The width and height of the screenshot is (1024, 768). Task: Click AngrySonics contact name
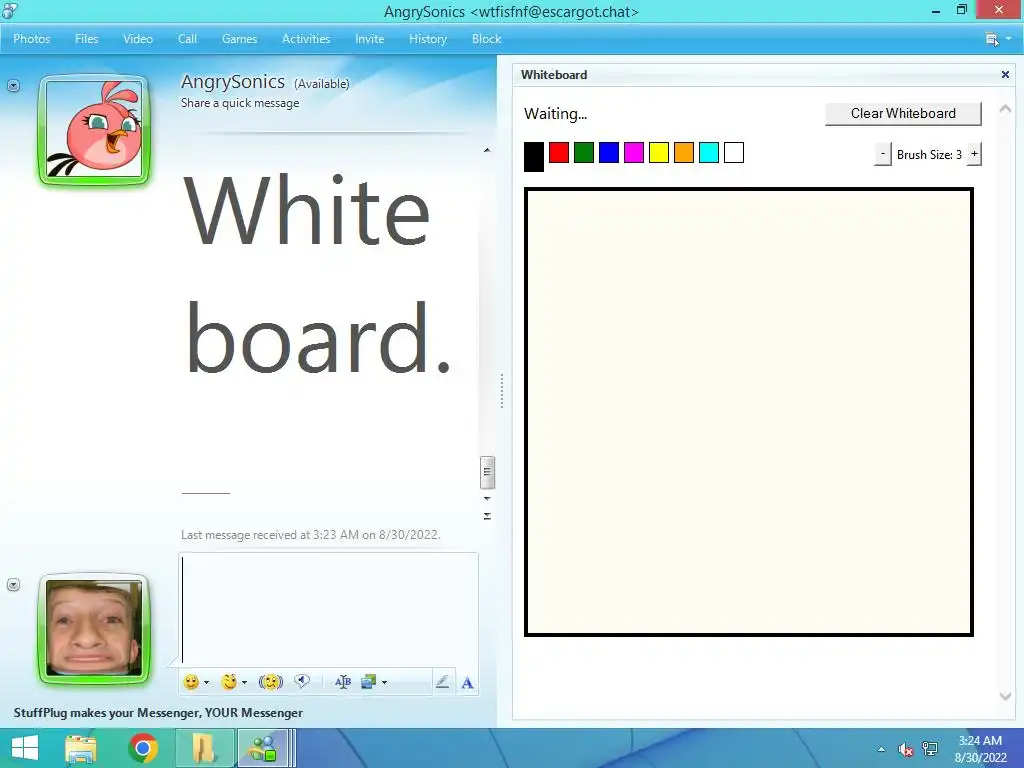coord(232,82)
